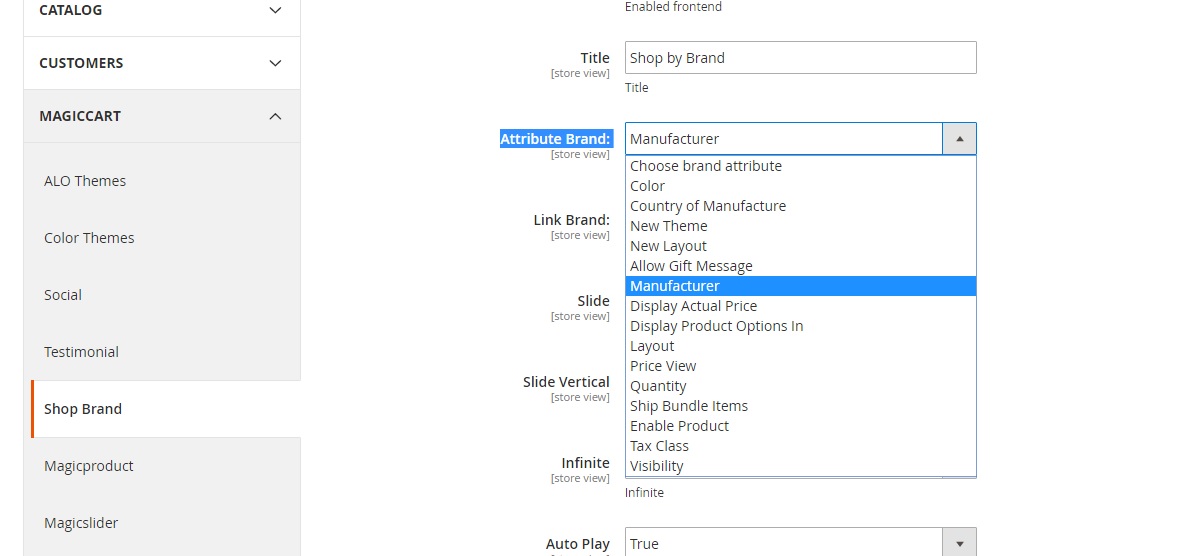Image resolution: width=1178 pixels, height=556 pixels.
Task: Pick the Manufacturer option
Action: pos(674,286)
